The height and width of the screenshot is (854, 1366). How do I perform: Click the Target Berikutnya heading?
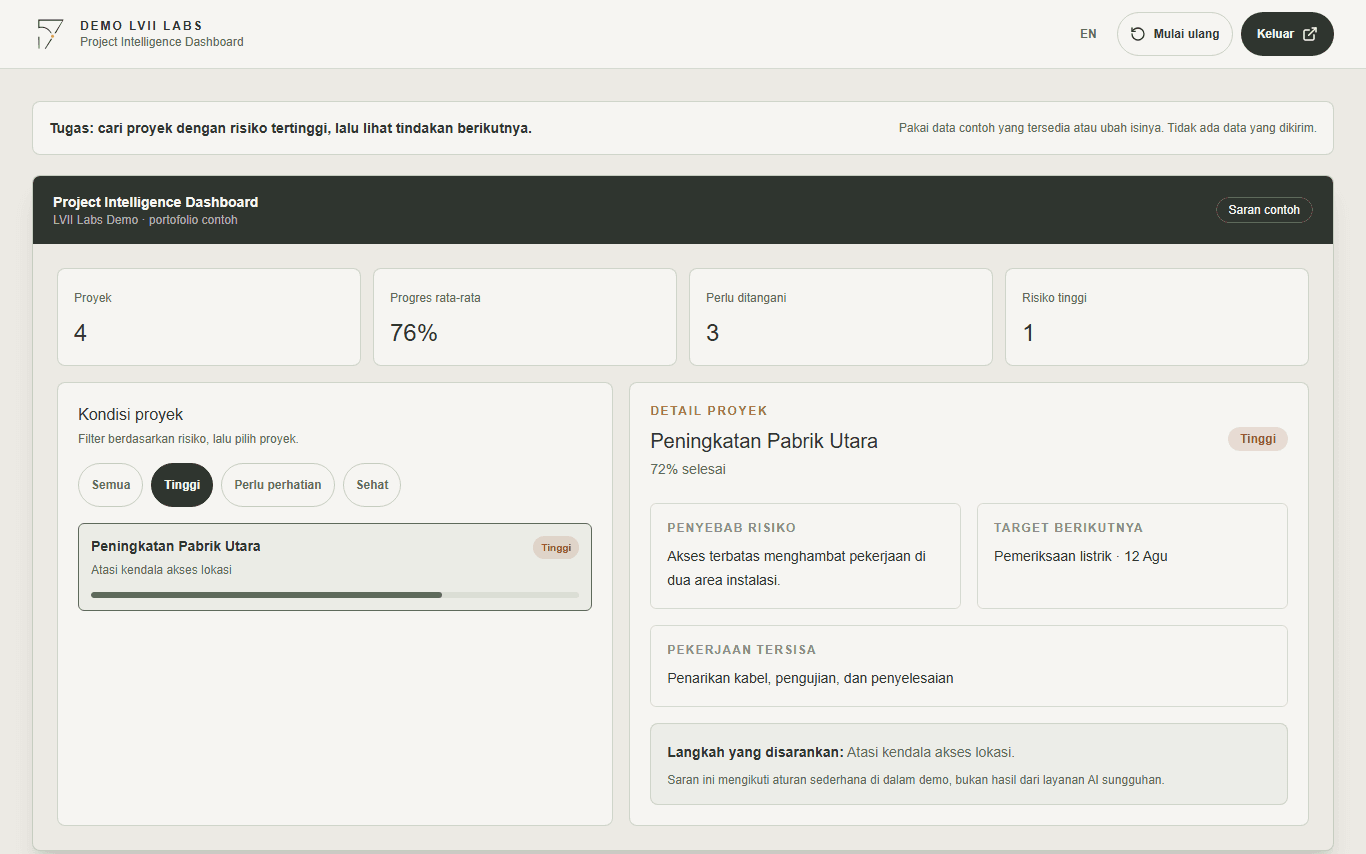click(1068, 528)
